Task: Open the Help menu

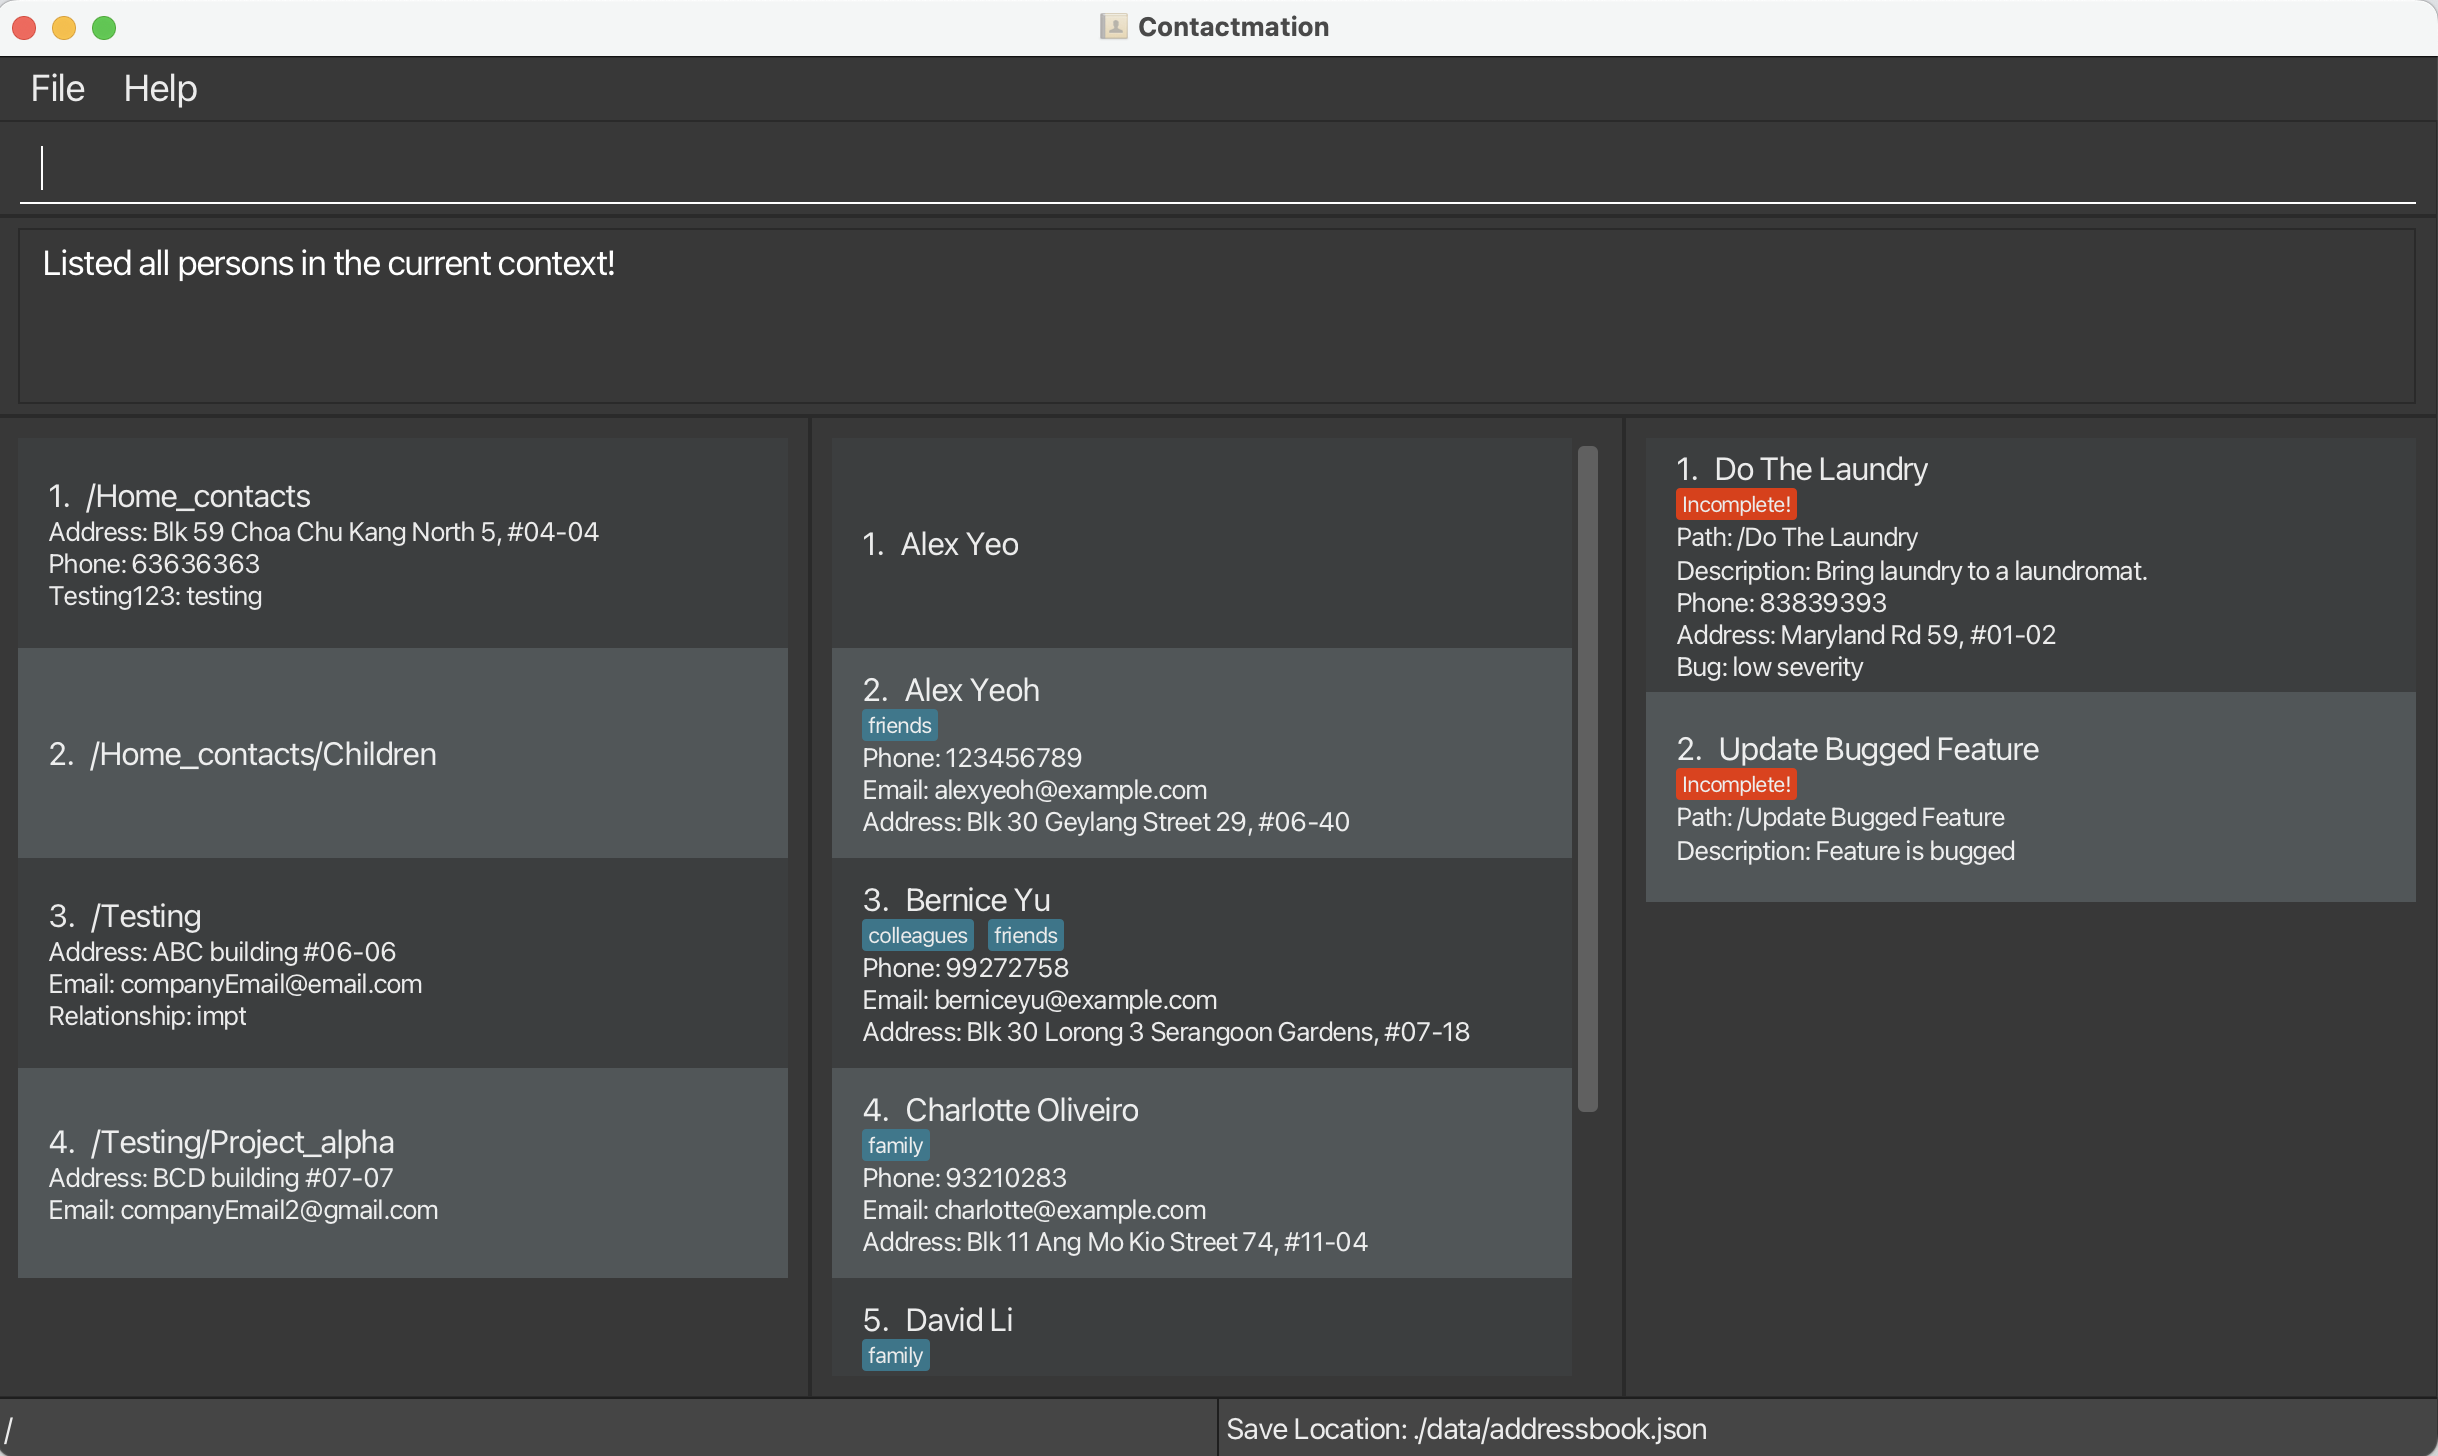Action: pyautogui.click(x=160, y=88)
